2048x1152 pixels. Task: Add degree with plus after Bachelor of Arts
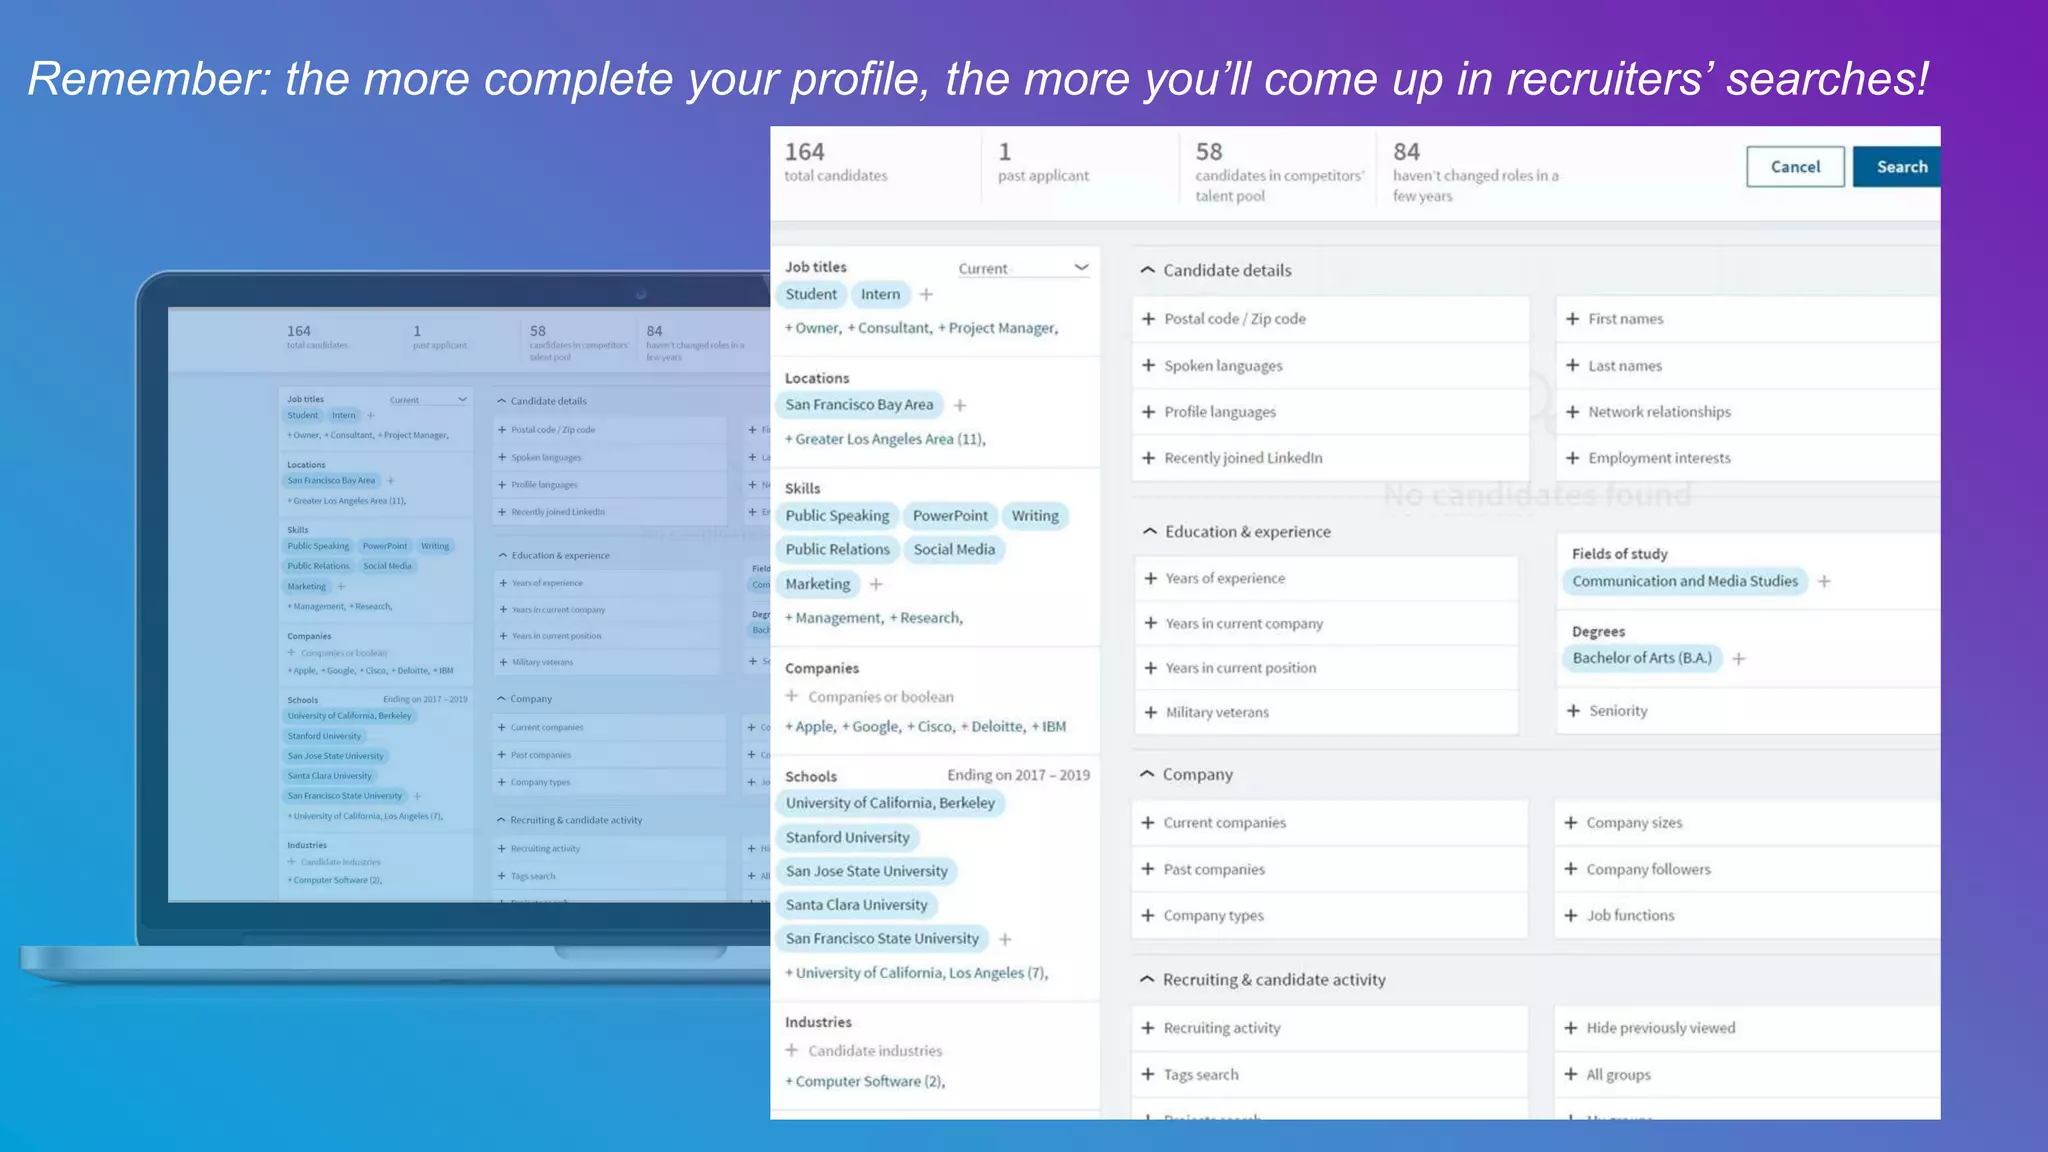click(x=1739, y=659)
